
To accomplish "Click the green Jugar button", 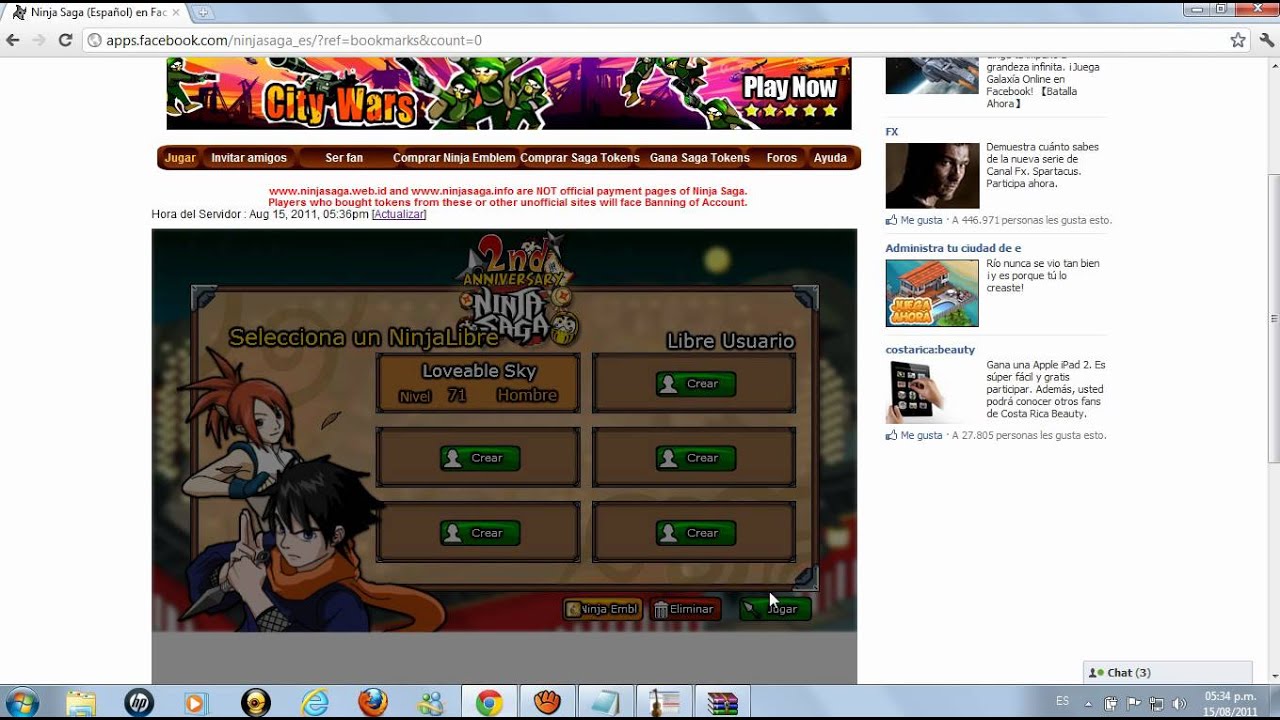I will tap(775, 609).
